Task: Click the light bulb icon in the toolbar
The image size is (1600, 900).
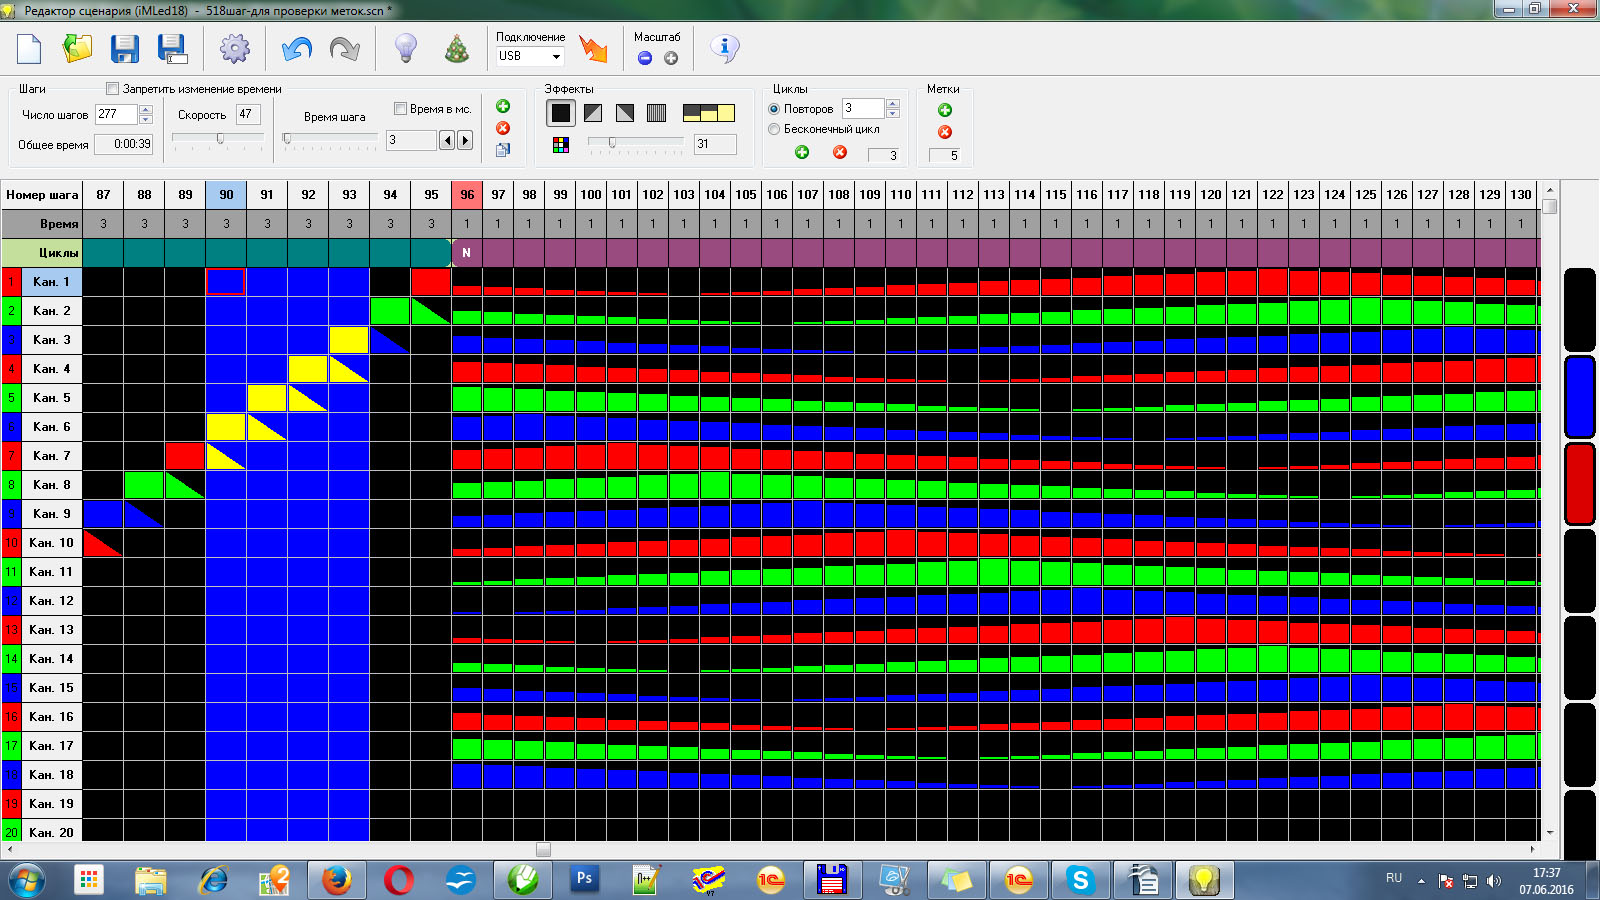Action: [406, 48]
